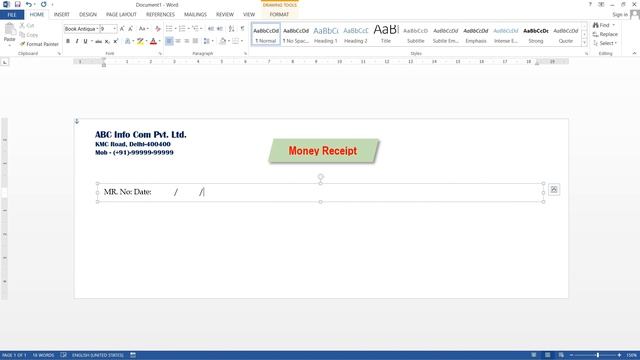Viewport: 640px width, 360px height.
Task: Show paragraph marks with pilcrow icon
Action: pos(242,29)
